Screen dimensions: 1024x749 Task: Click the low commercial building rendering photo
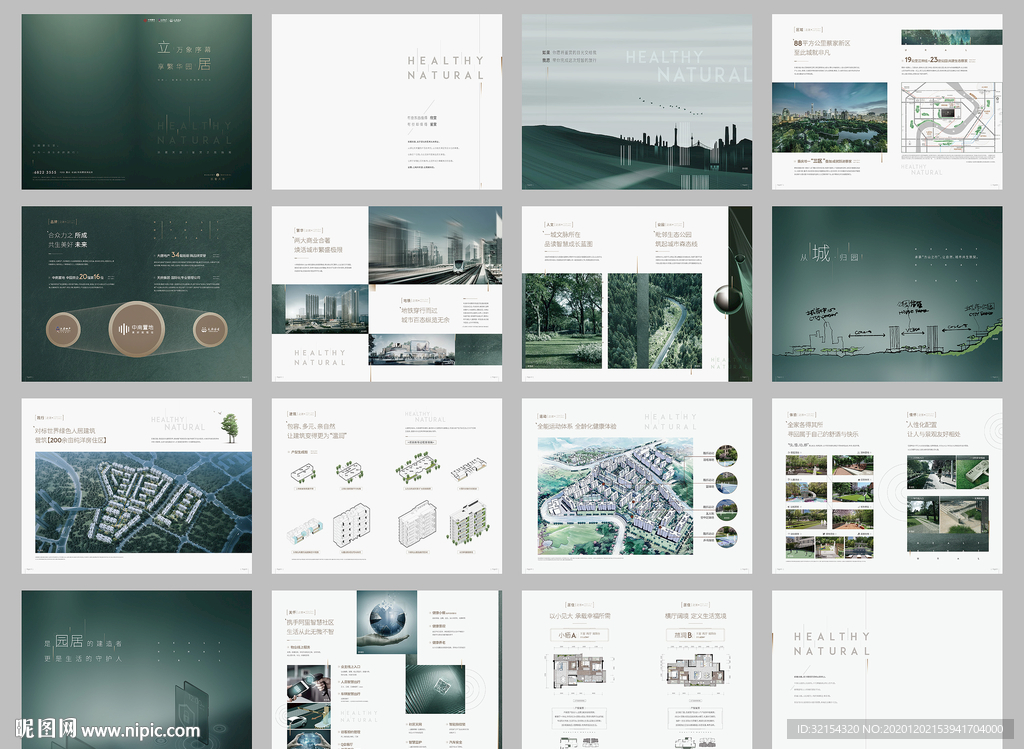point(412,349)
